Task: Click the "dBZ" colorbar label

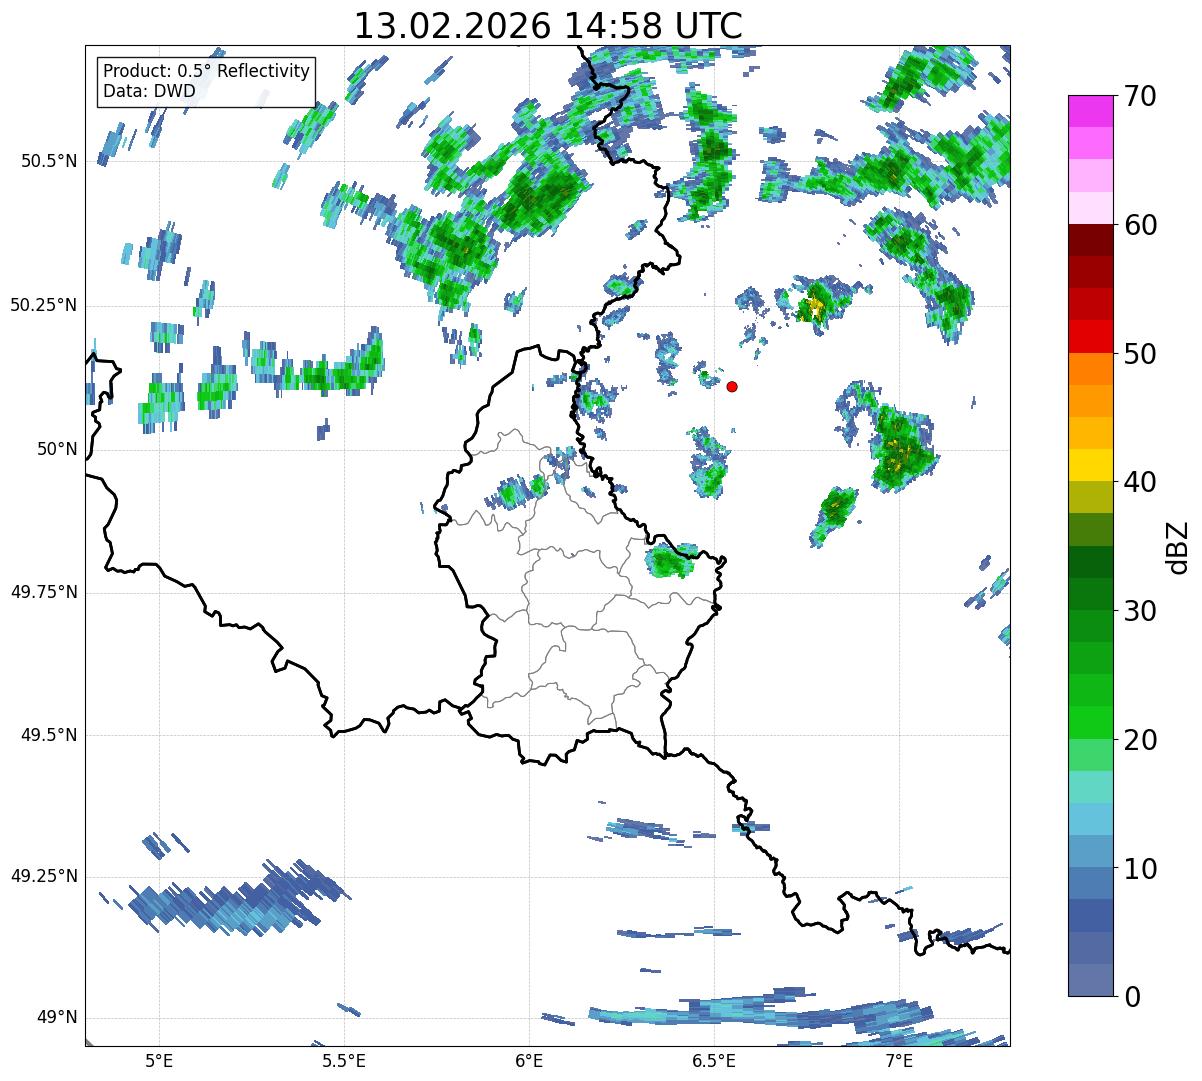Action: click(x=1178, y=546)
